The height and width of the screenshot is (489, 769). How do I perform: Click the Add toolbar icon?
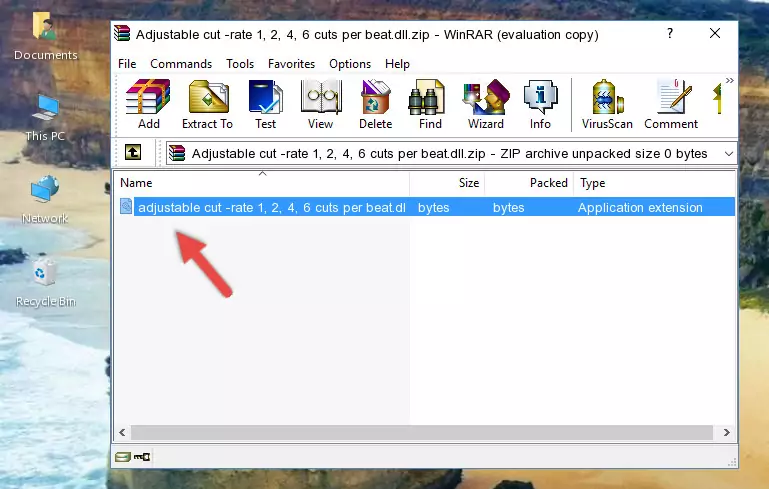coord(148,104)
